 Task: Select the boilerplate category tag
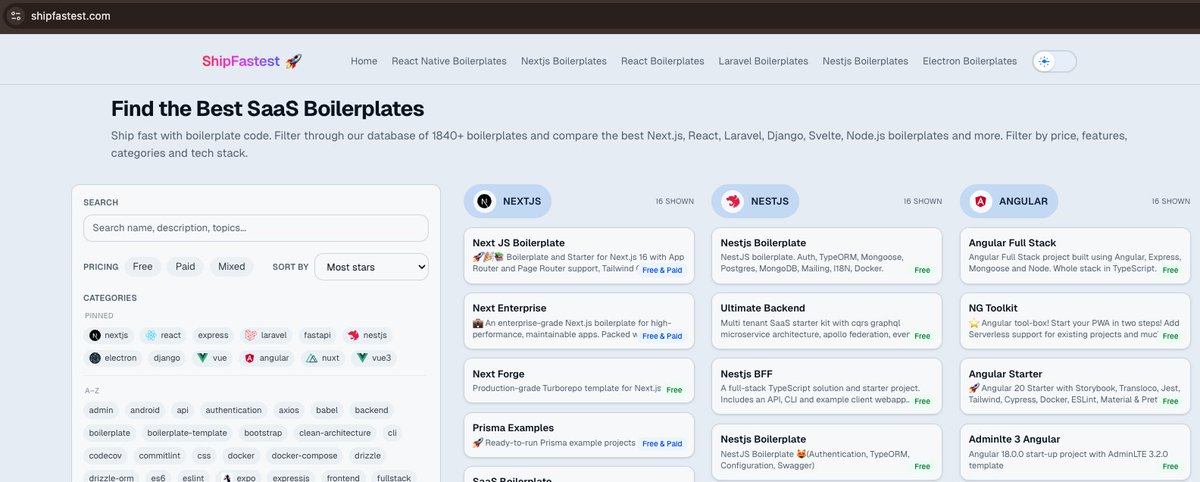110,433
